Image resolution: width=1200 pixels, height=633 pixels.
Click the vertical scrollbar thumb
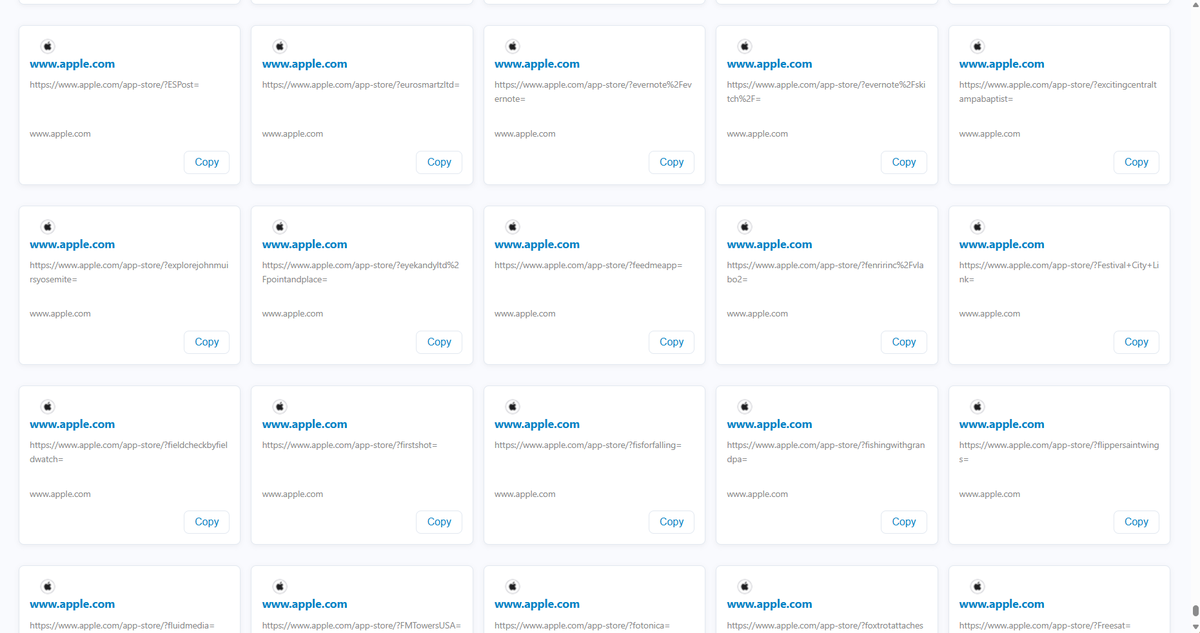click(x=1195, y=610)
